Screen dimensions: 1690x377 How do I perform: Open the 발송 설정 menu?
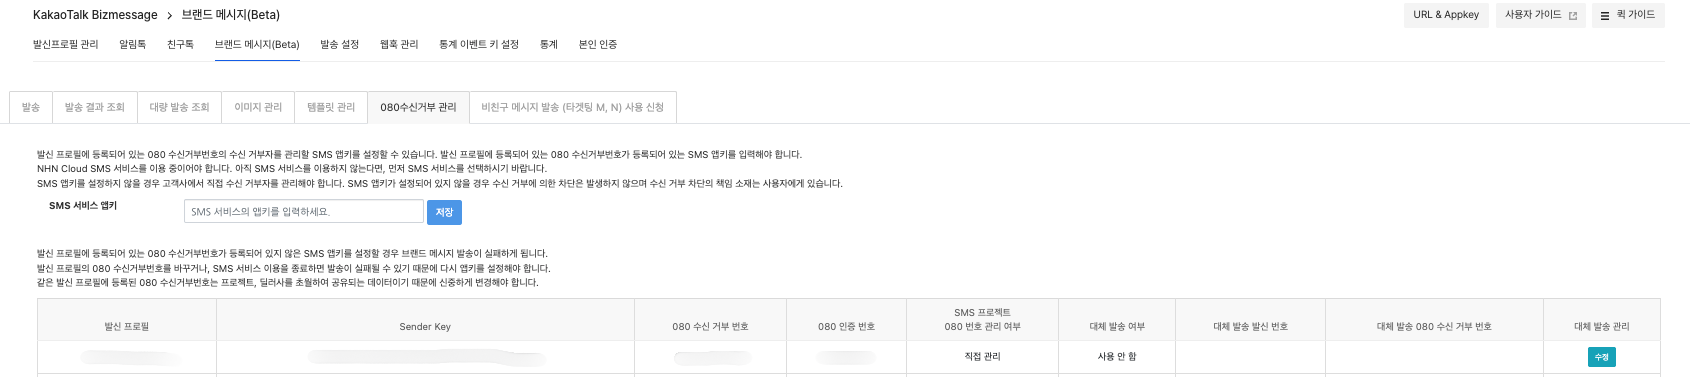339,44
